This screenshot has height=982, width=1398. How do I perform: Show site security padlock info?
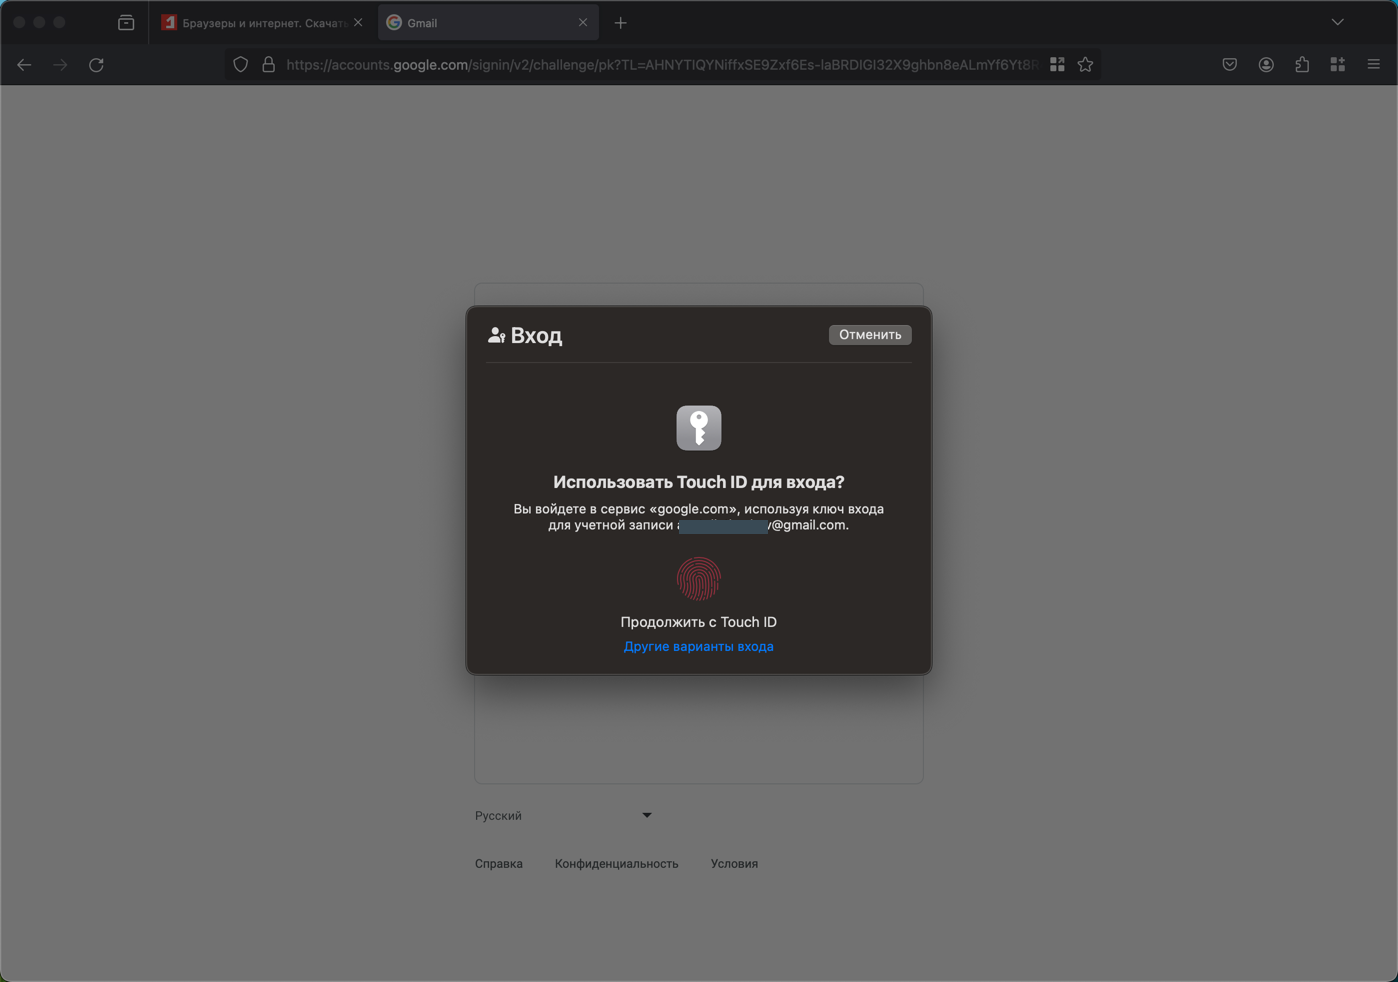pos(268,65)
